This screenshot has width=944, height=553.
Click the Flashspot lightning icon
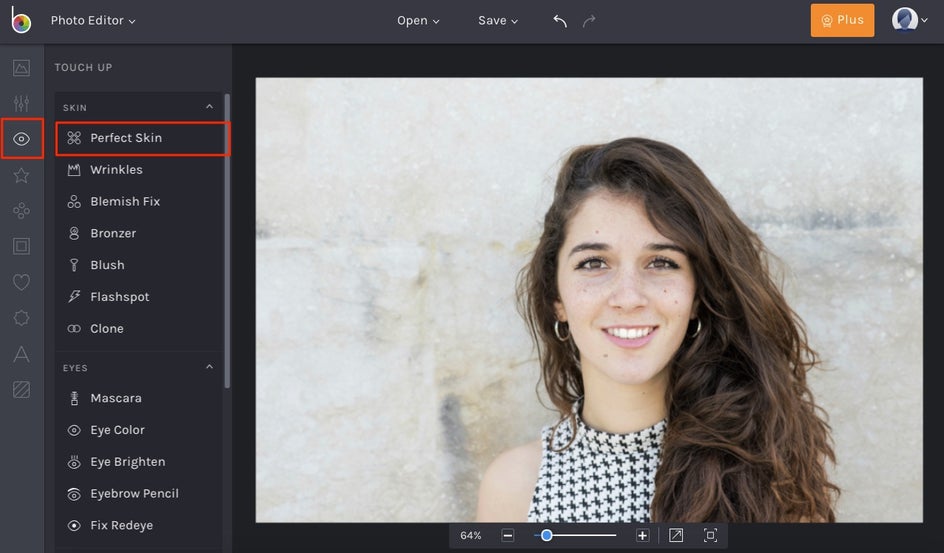[x=74, y=297]
